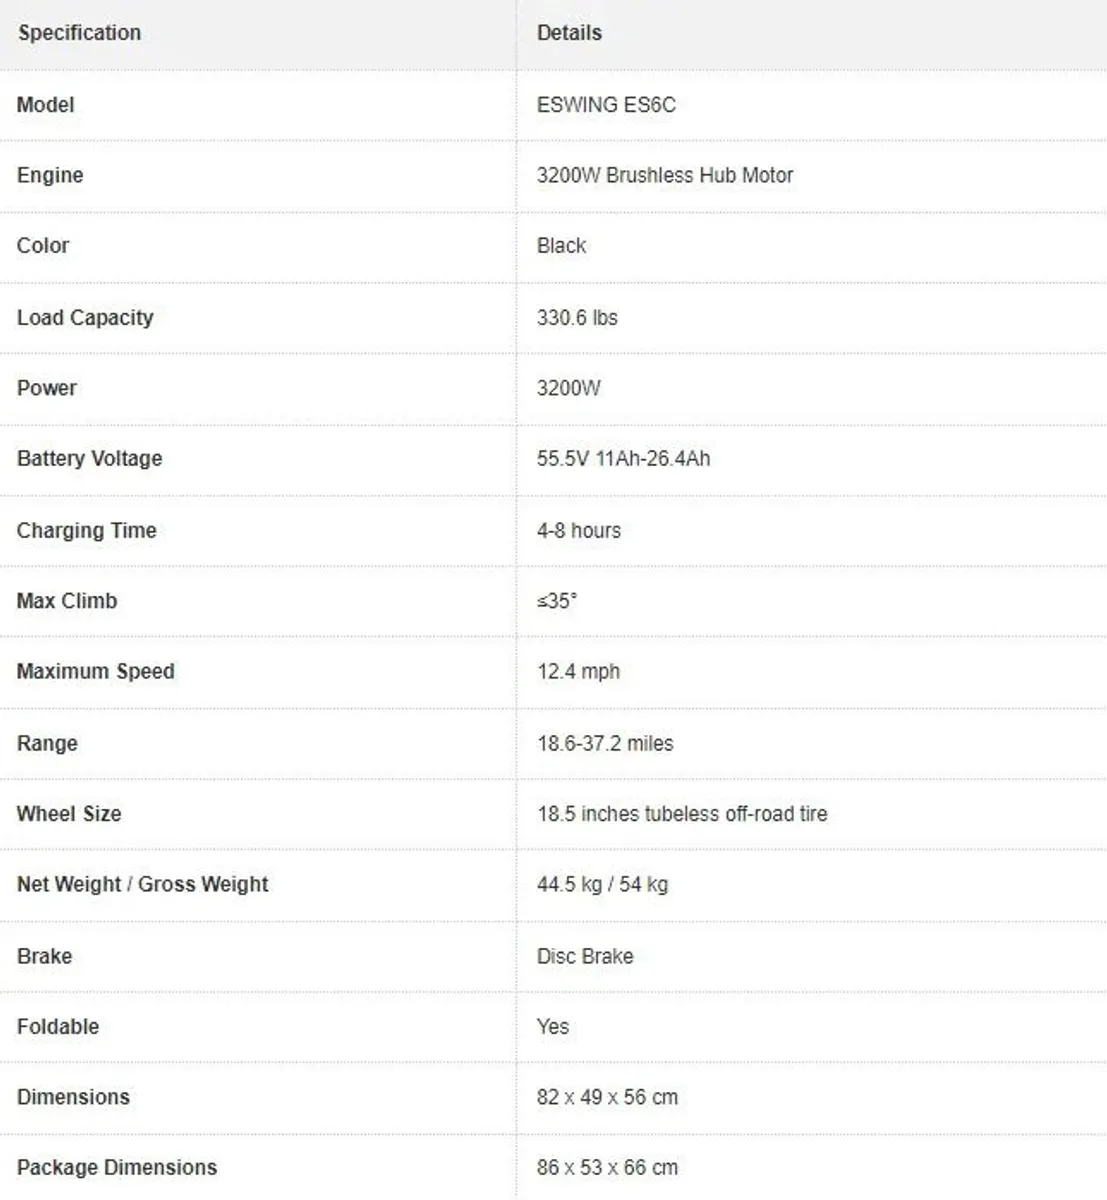Click the 12.4 mph maximum speed value
This screenshot has width=1107, height=1200.
point(578,672)
